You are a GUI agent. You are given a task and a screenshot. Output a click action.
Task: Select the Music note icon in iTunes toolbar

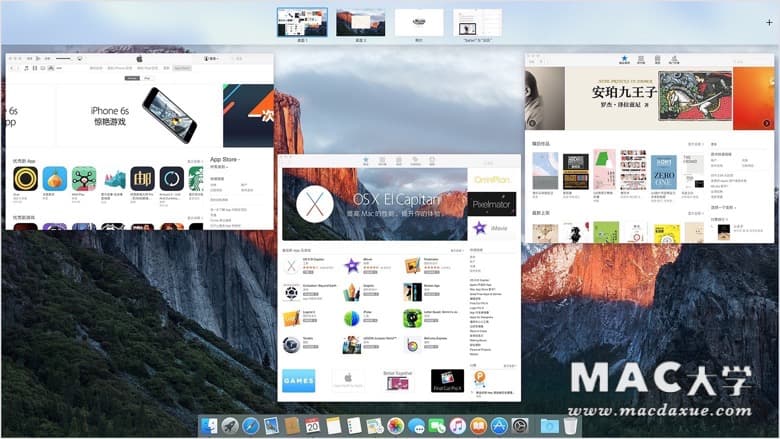click(26, 68)
